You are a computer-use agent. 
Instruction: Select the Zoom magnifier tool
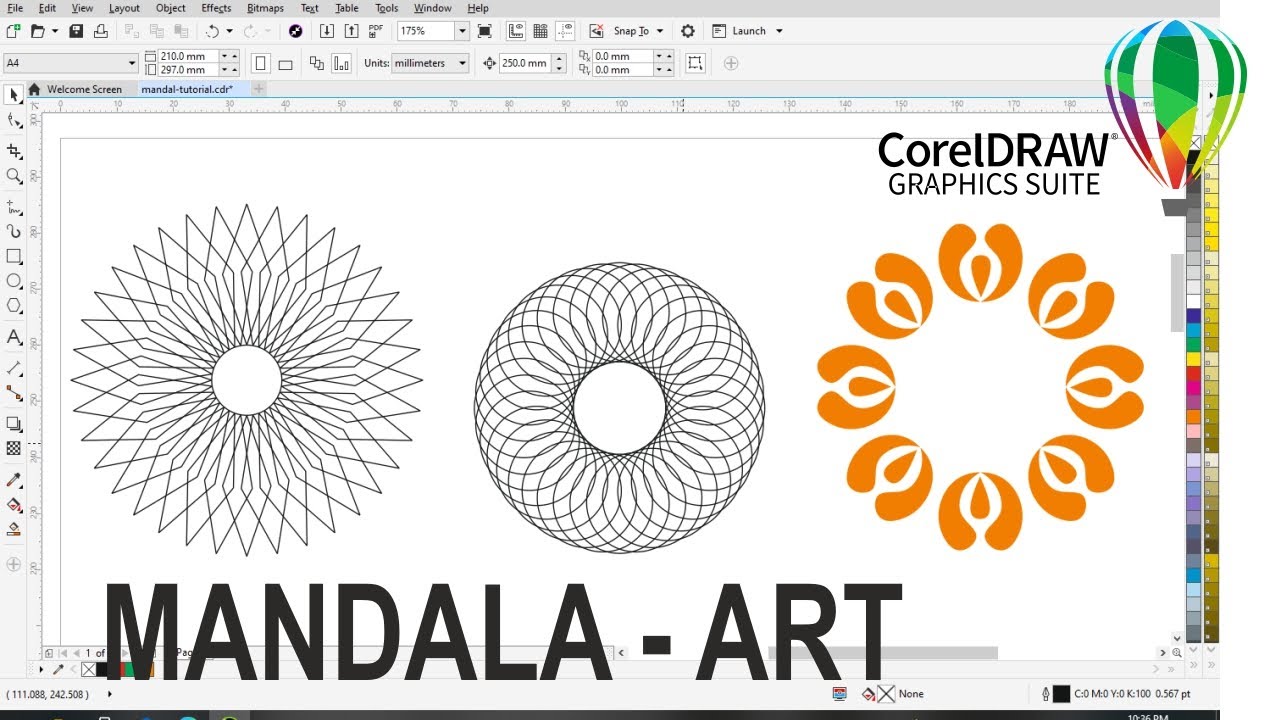[x=14, y=176]
